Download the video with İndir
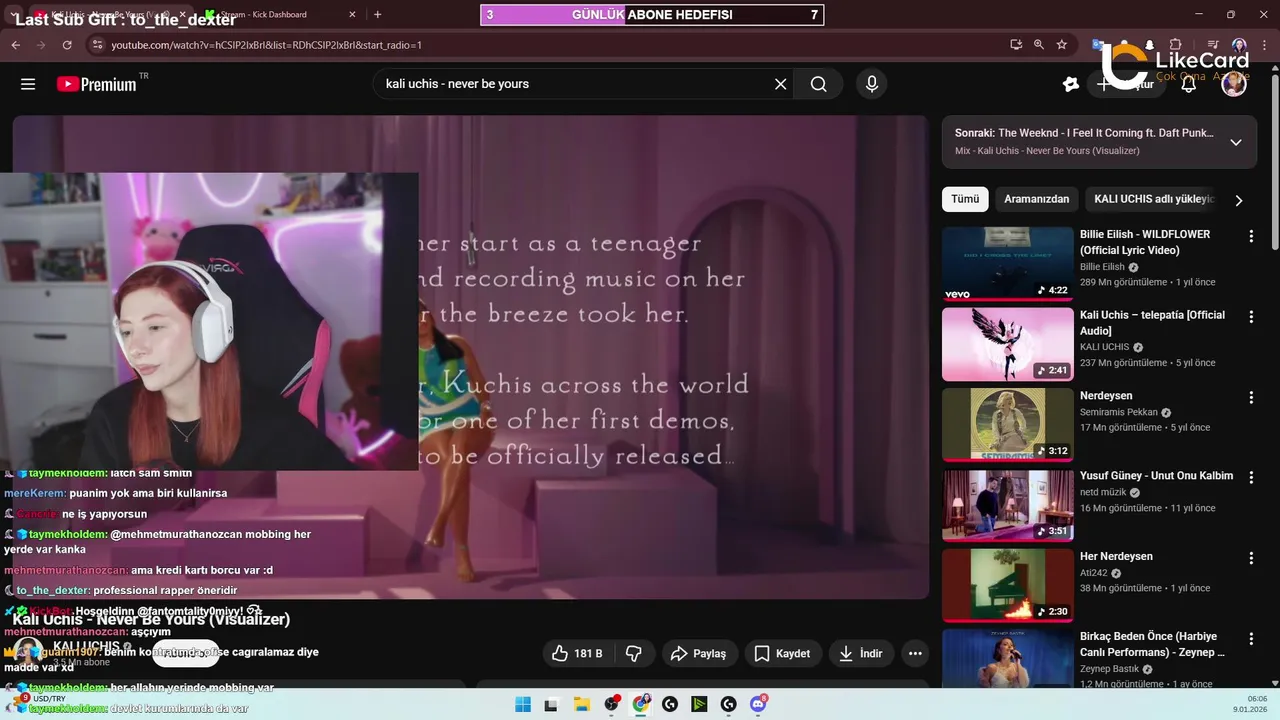The image size is (1280, 720). pyautogui.click(x=861, y=653)
